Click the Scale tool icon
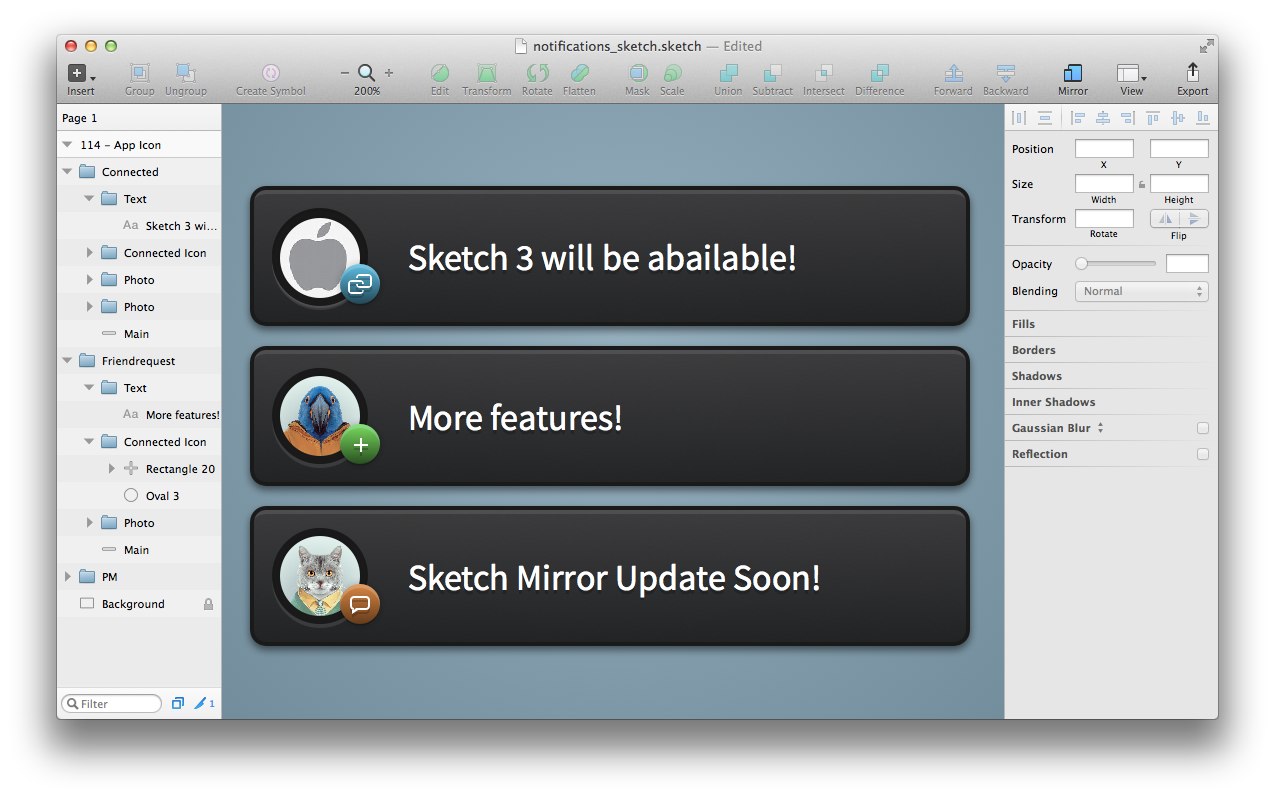Screen dimensions: 1275x798 (673, 73)
